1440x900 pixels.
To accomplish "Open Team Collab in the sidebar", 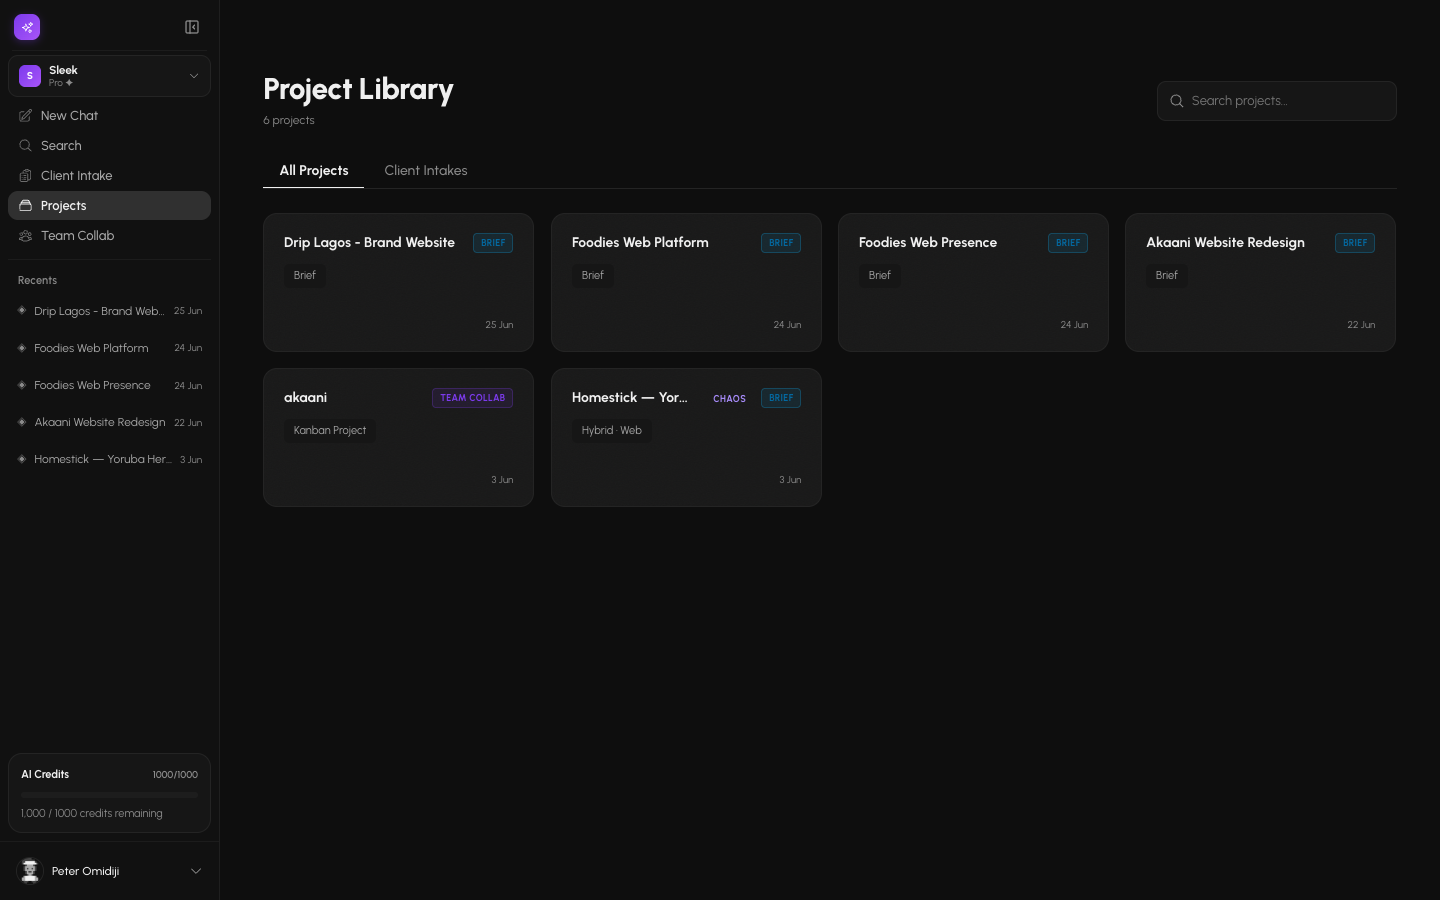I will pyautogui.click(x=109, y=236).
